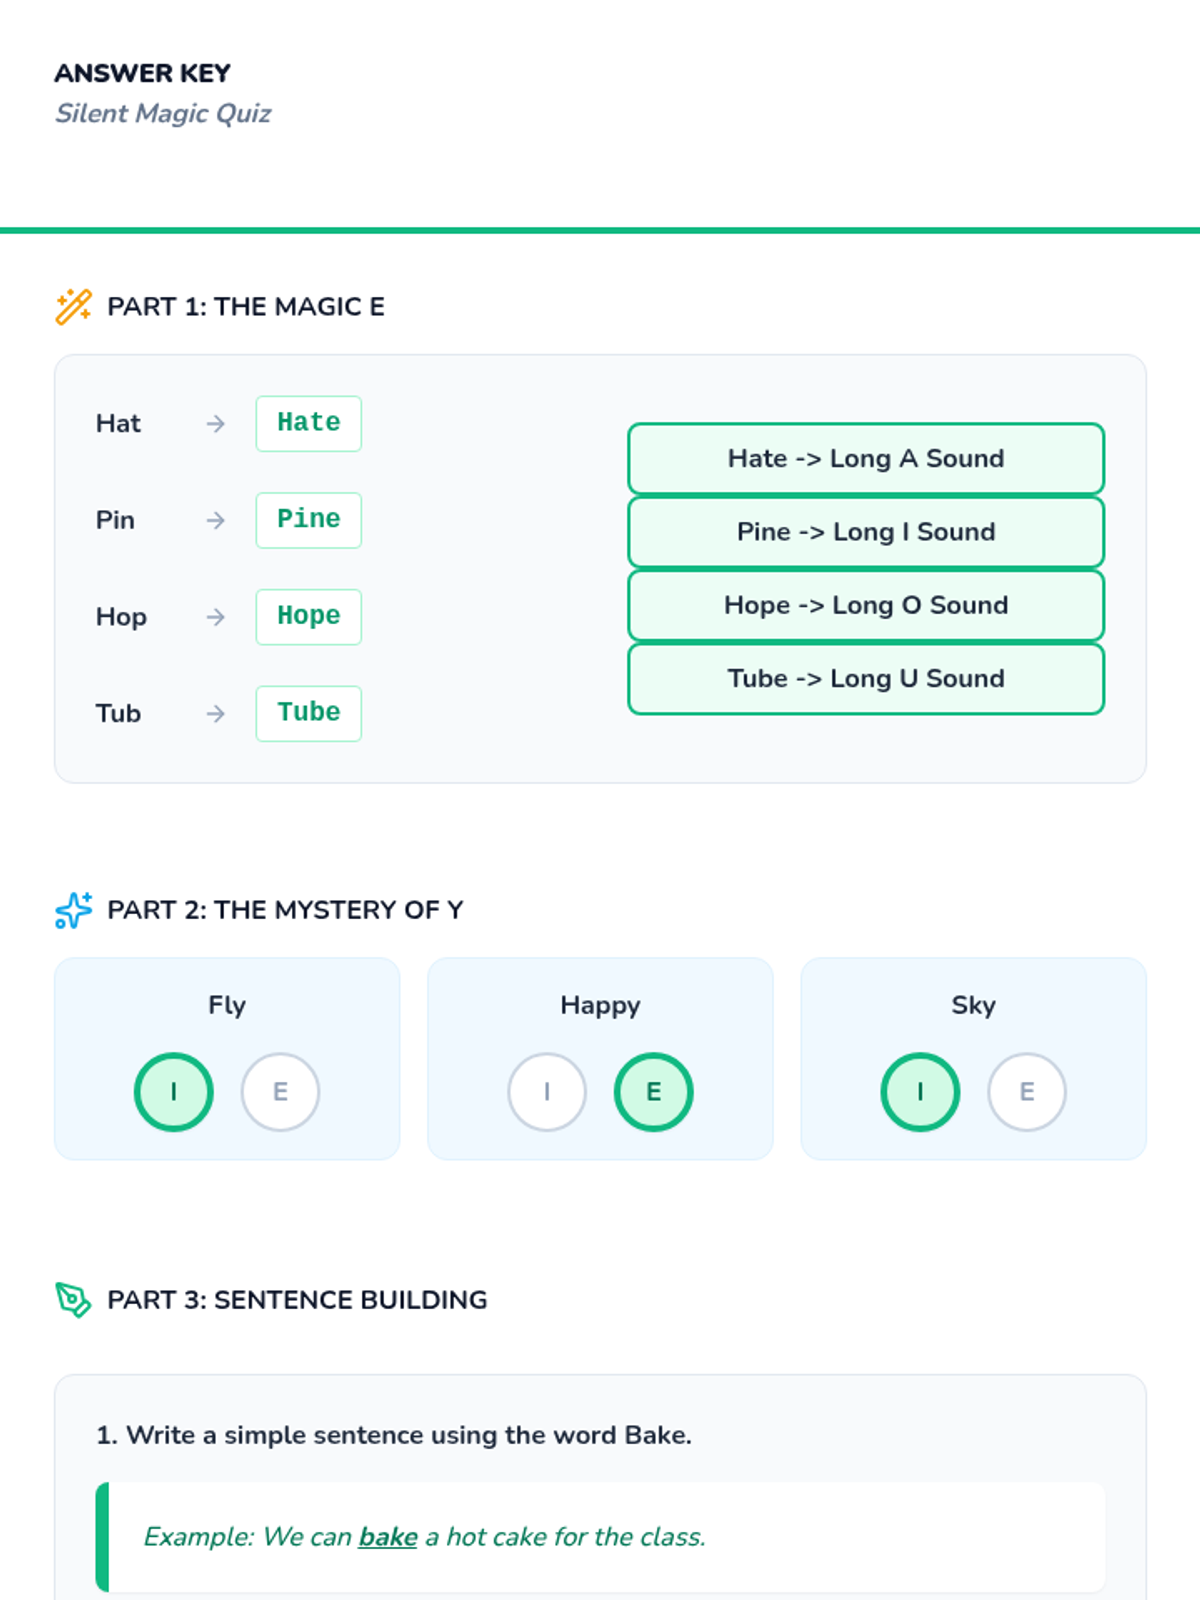Select the I option under Fly
This screenshot has width=1200, height=1600.
[174, 1092]
